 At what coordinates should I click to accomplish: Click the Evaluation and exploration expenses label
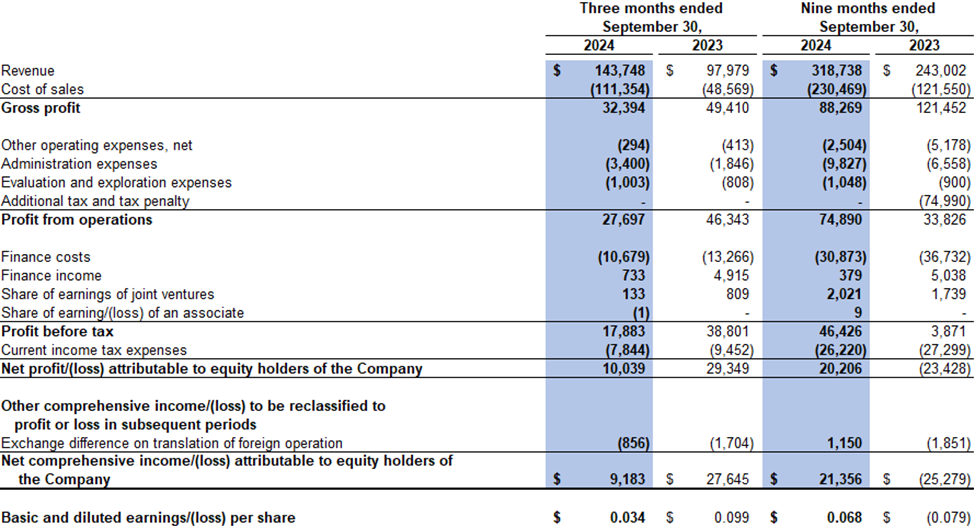(116, 183)
